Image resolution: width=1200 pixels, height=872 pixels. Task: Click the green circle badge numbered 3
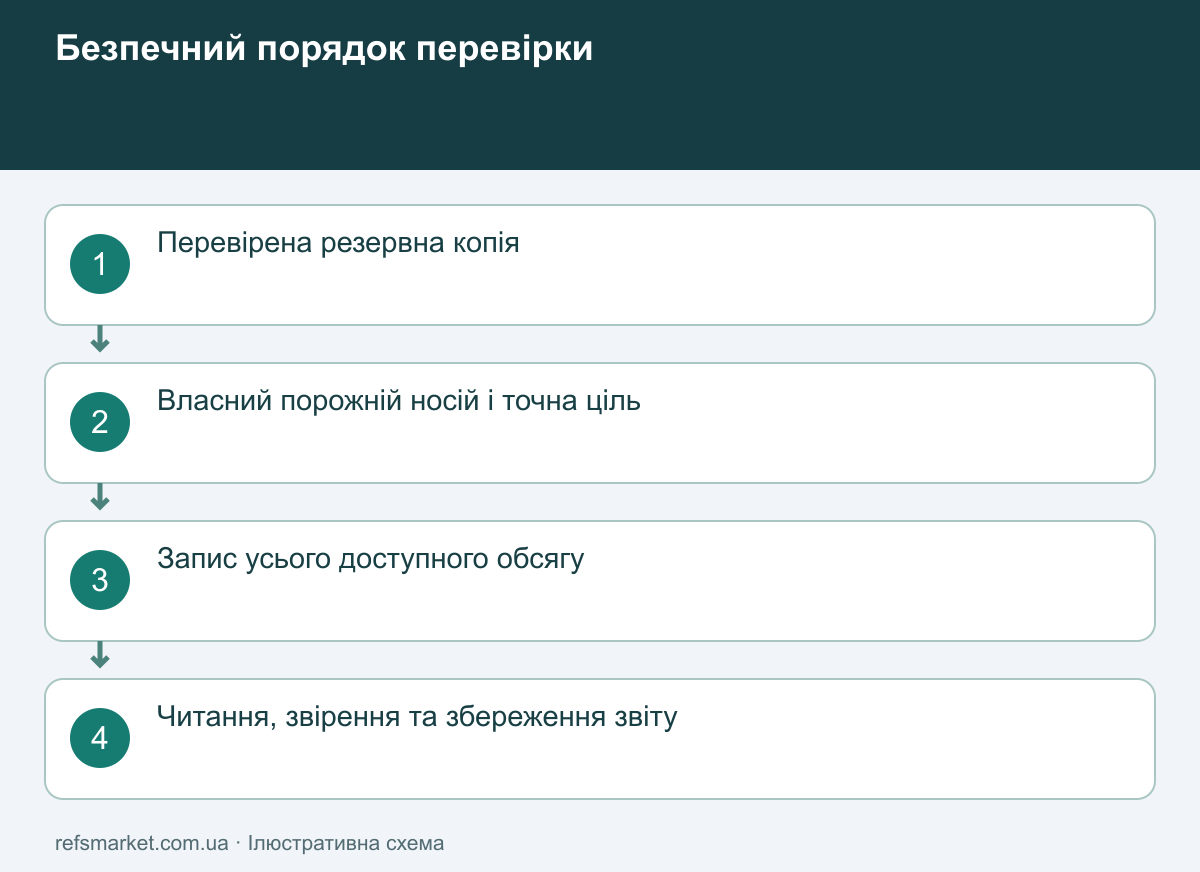pos(100,580)
